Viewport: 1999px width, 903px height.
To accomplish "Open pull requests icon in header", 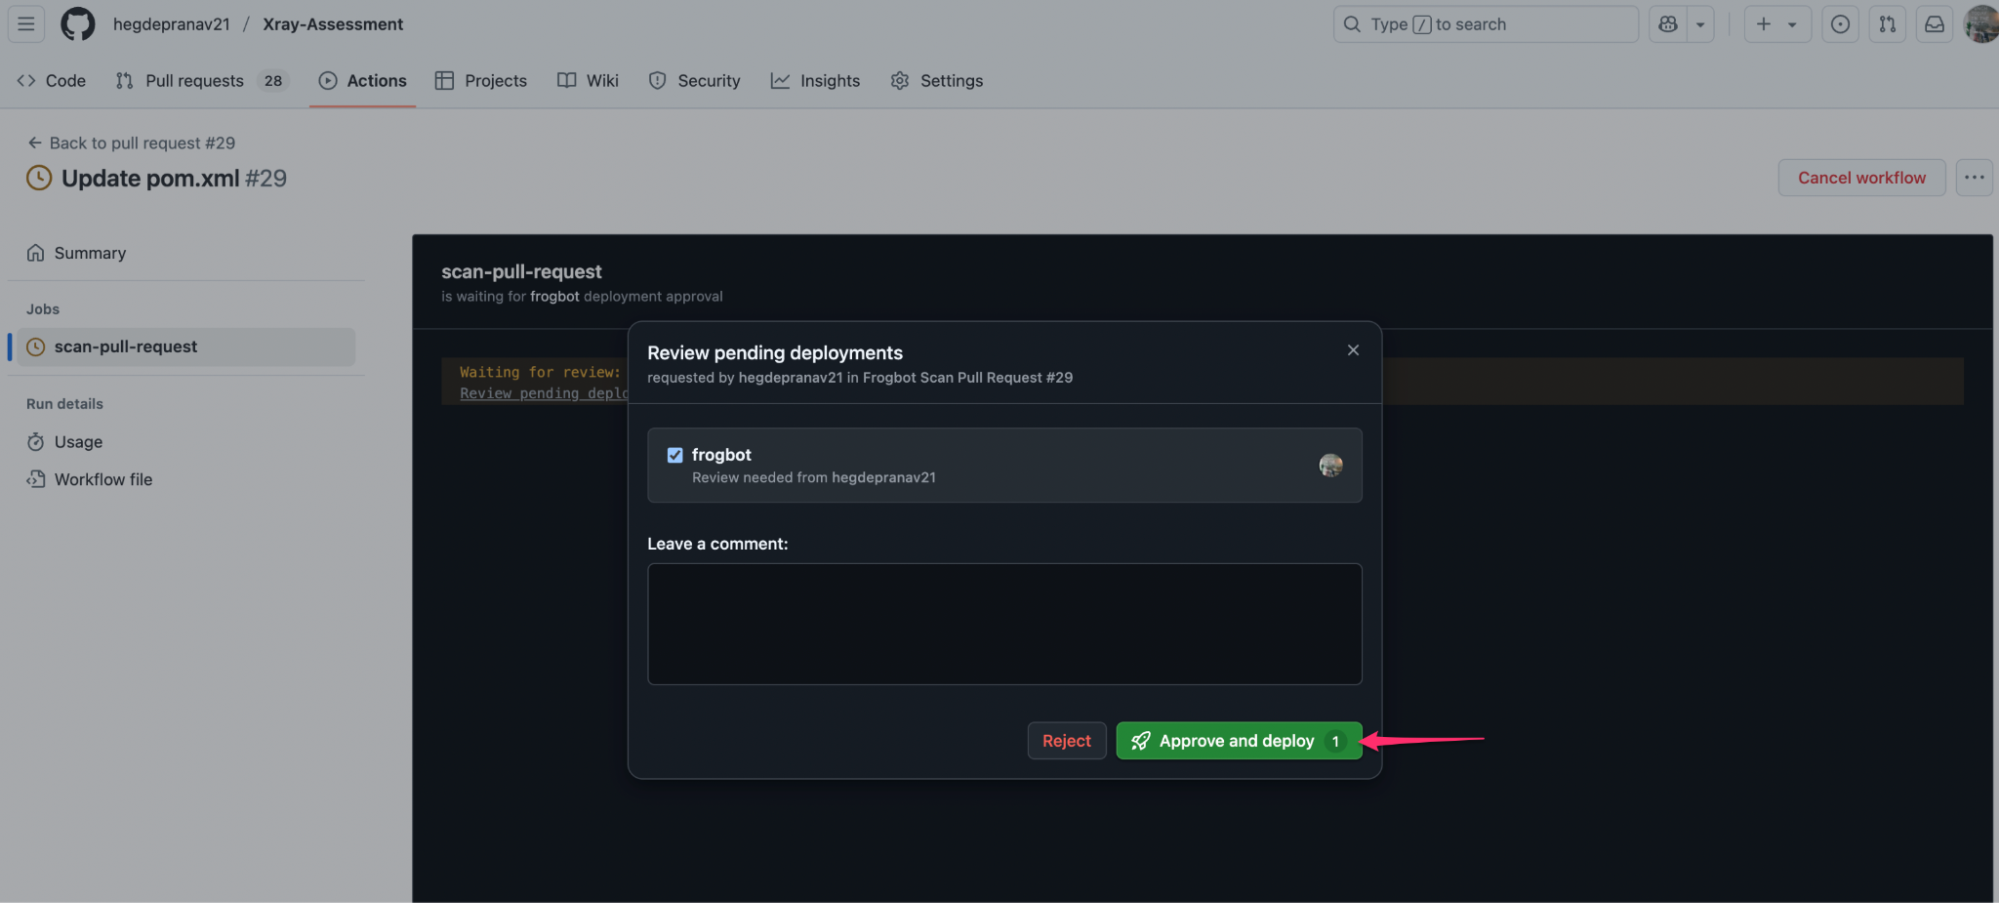I will click(1887, 24).
